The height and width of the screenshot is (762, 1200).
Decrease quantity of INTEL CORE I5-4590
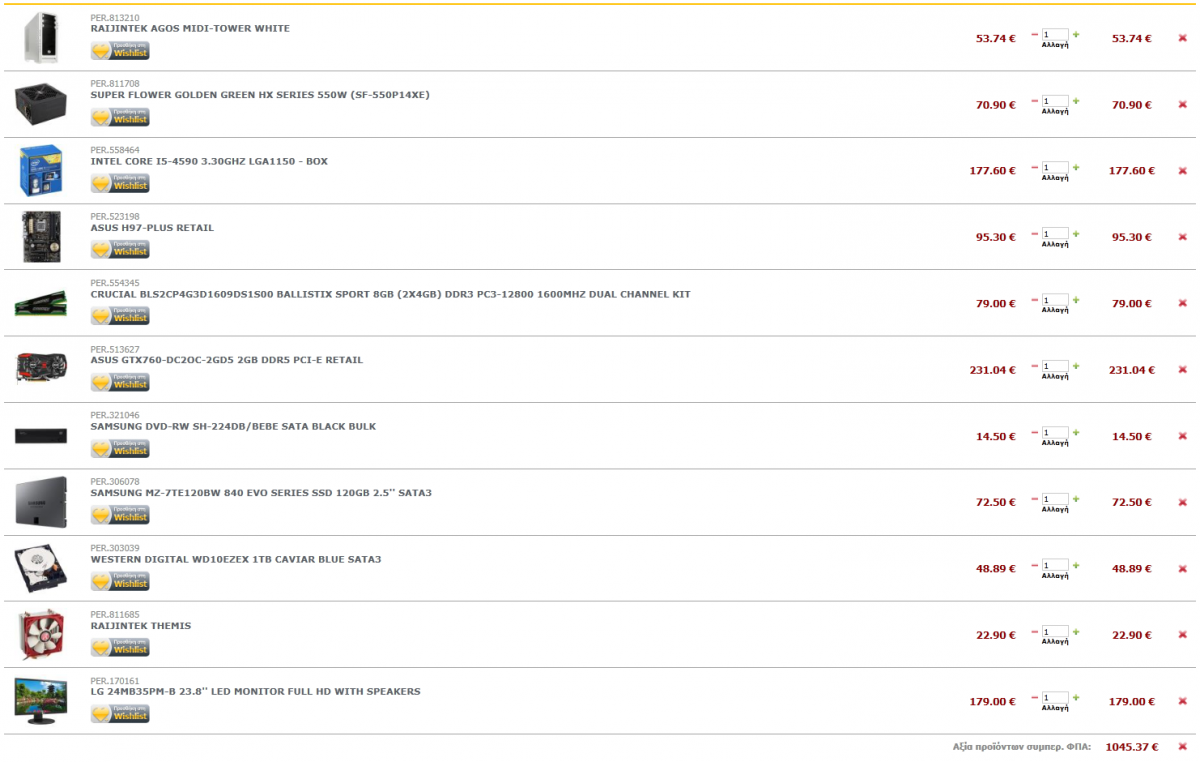tap(1034, 167)
